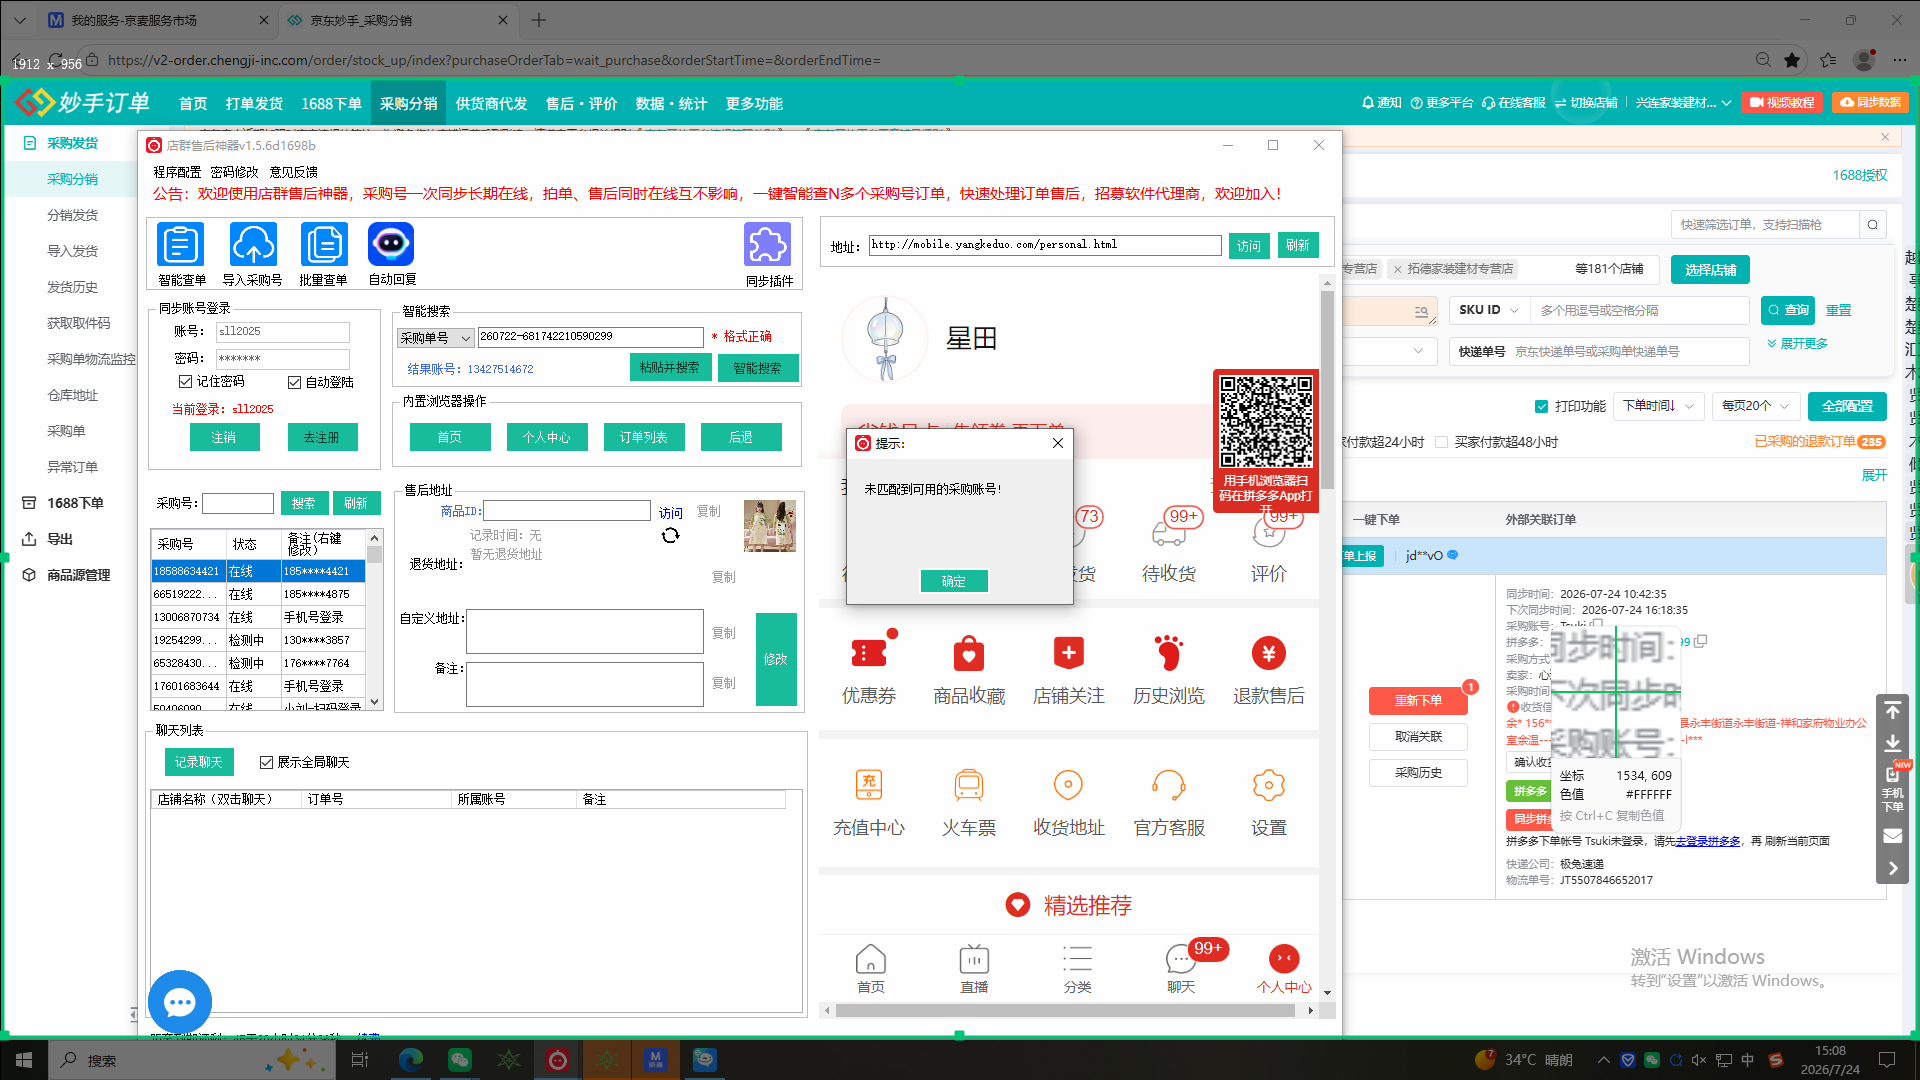Open 待收货 truck icon

click(1168, 534)
